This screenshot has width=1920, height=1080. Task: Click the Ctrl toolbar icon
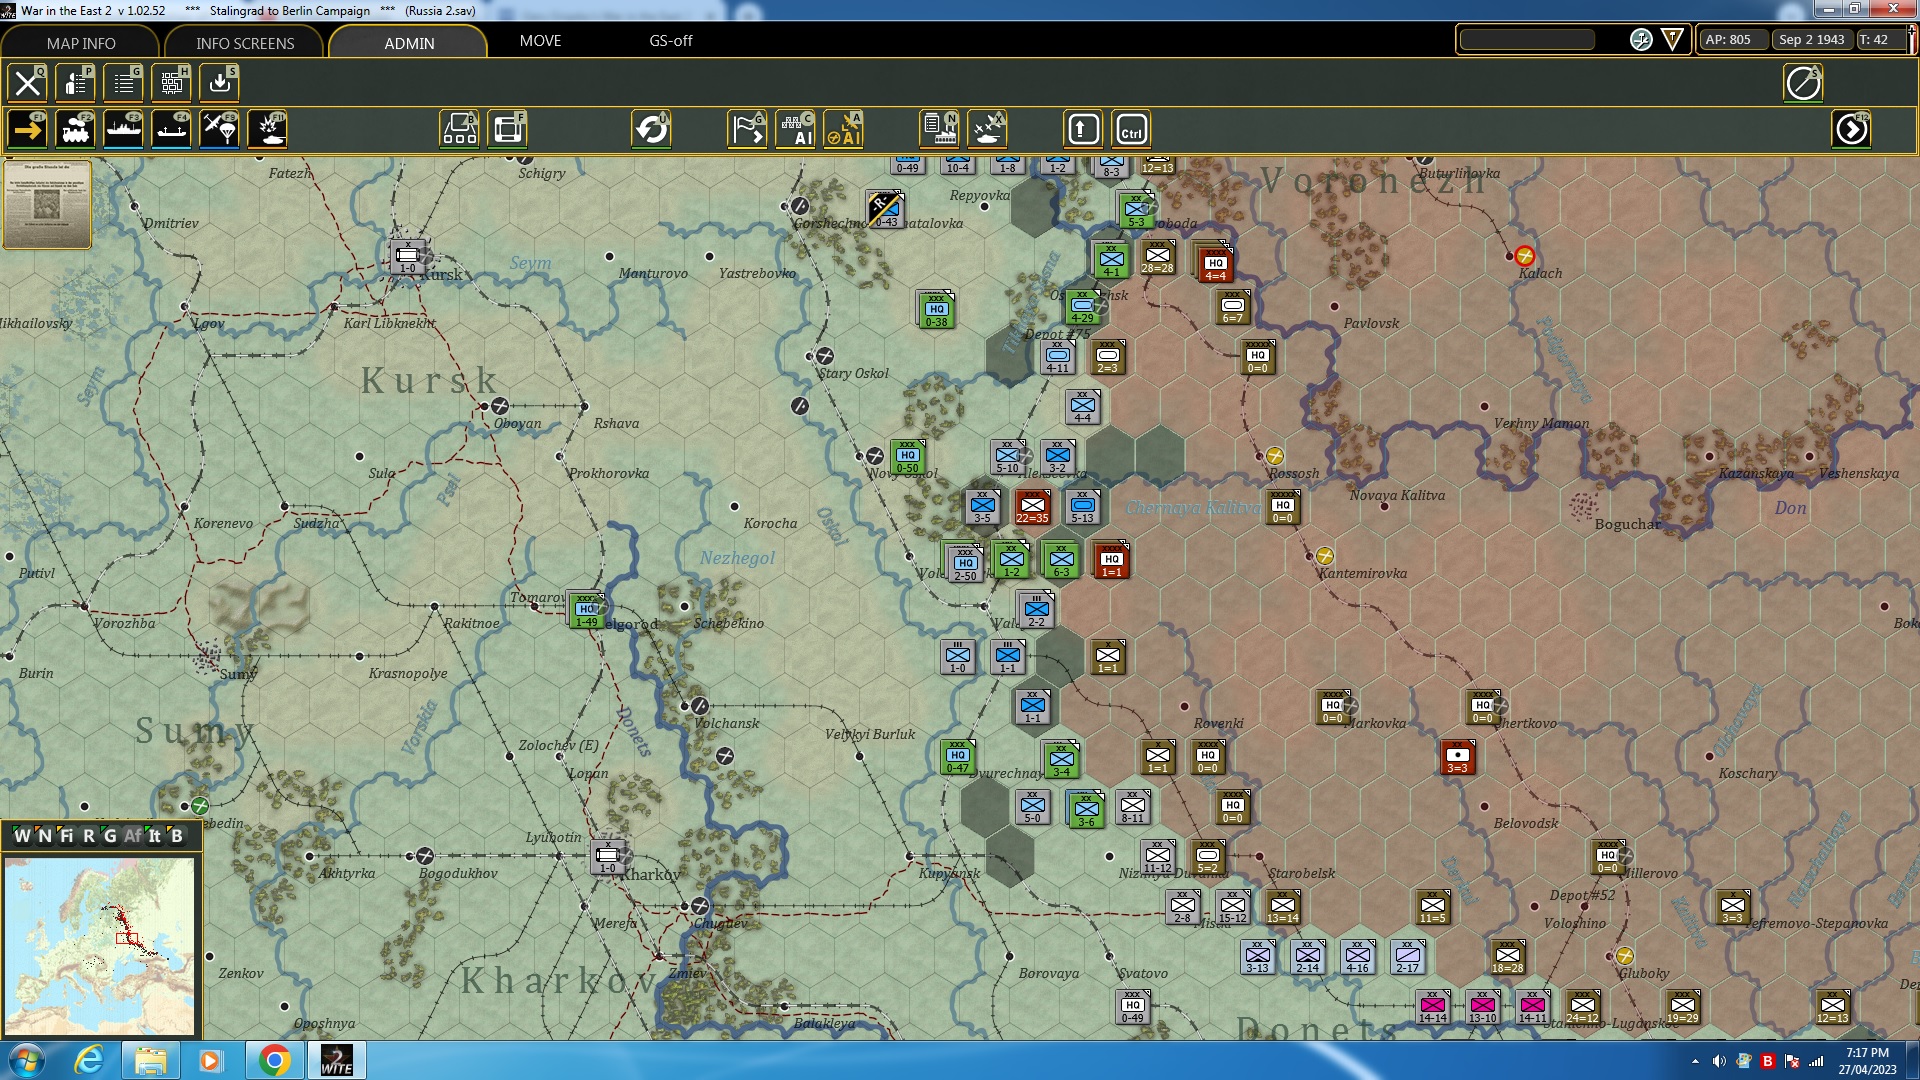1131,128
